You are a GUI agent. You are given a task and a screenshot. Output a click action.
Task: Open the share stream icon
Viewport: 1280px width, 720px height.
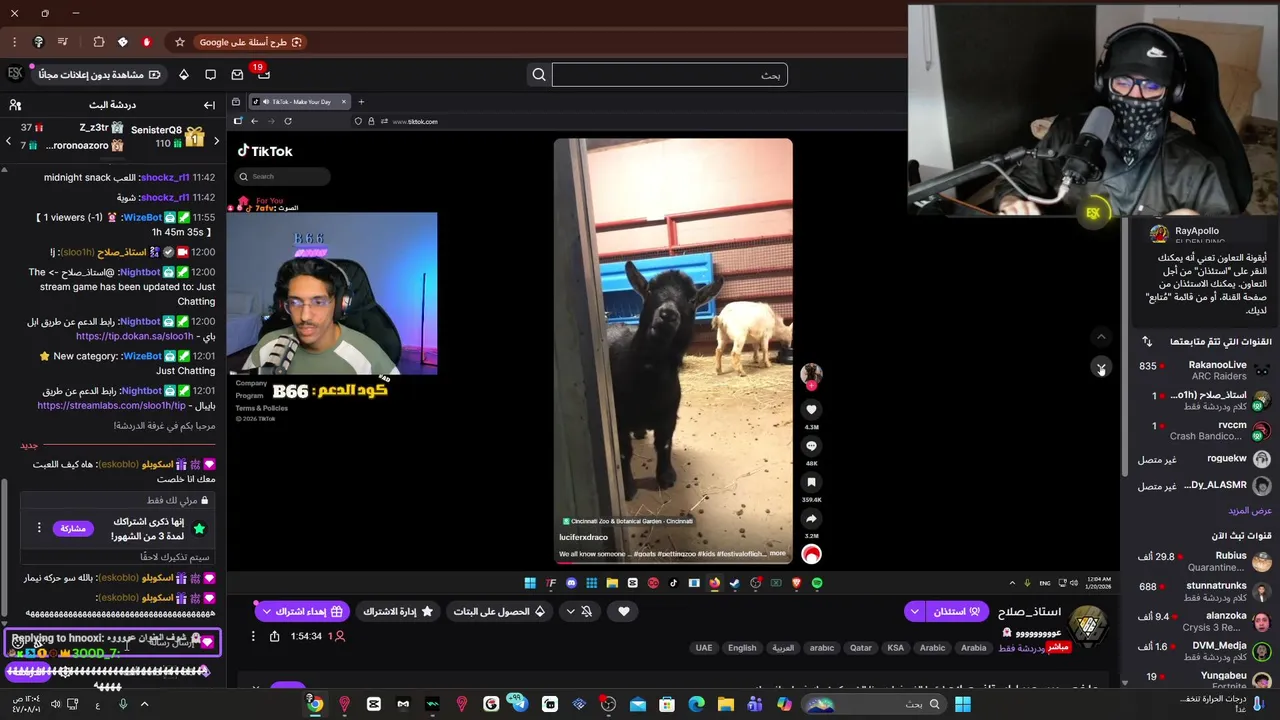point(274,636)
